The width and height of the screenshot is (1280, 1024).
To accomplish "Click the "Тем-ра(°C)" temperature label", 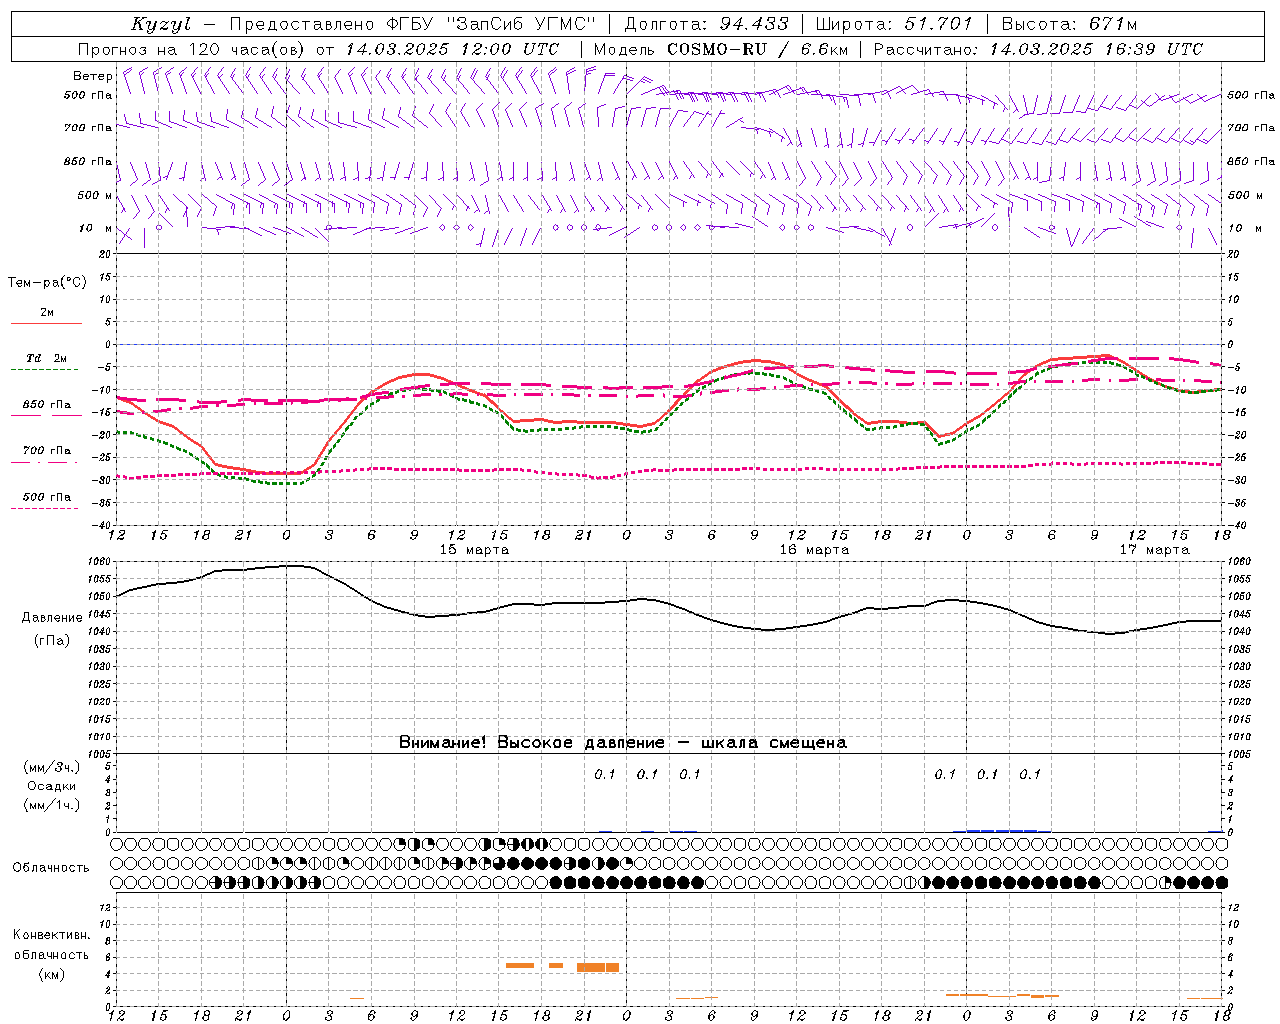I will 47,283.
